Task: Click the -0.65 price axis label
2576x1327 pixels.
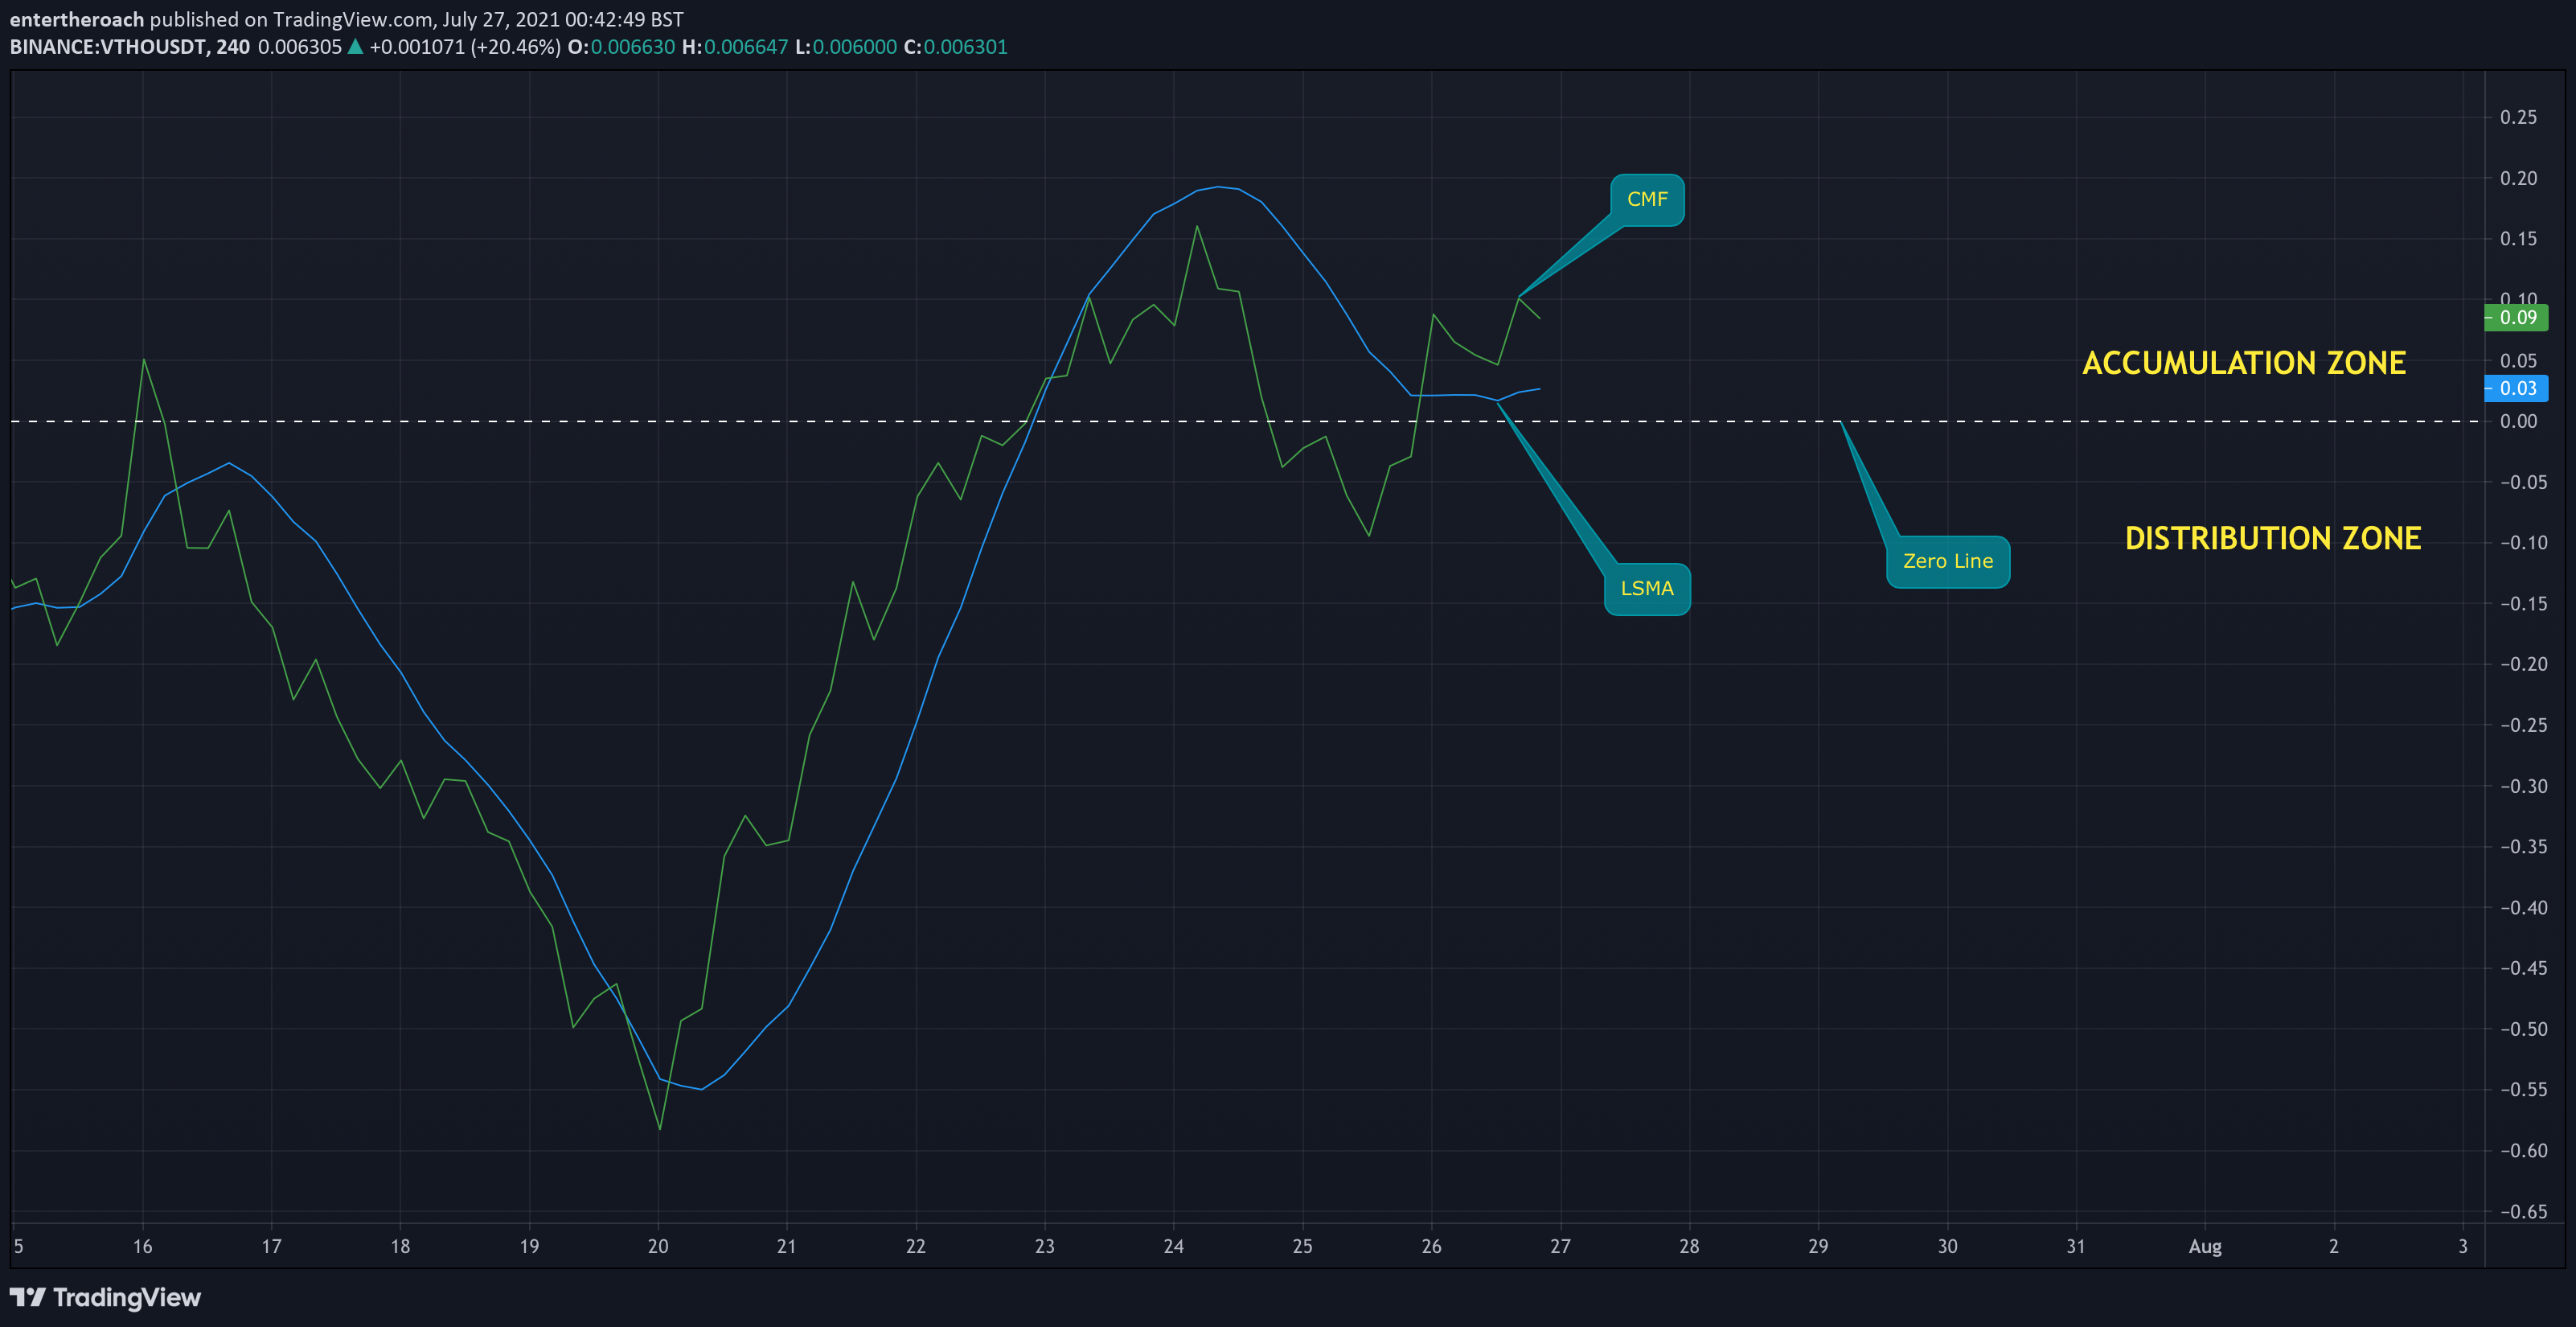Action: (x=2522, y=1212)
